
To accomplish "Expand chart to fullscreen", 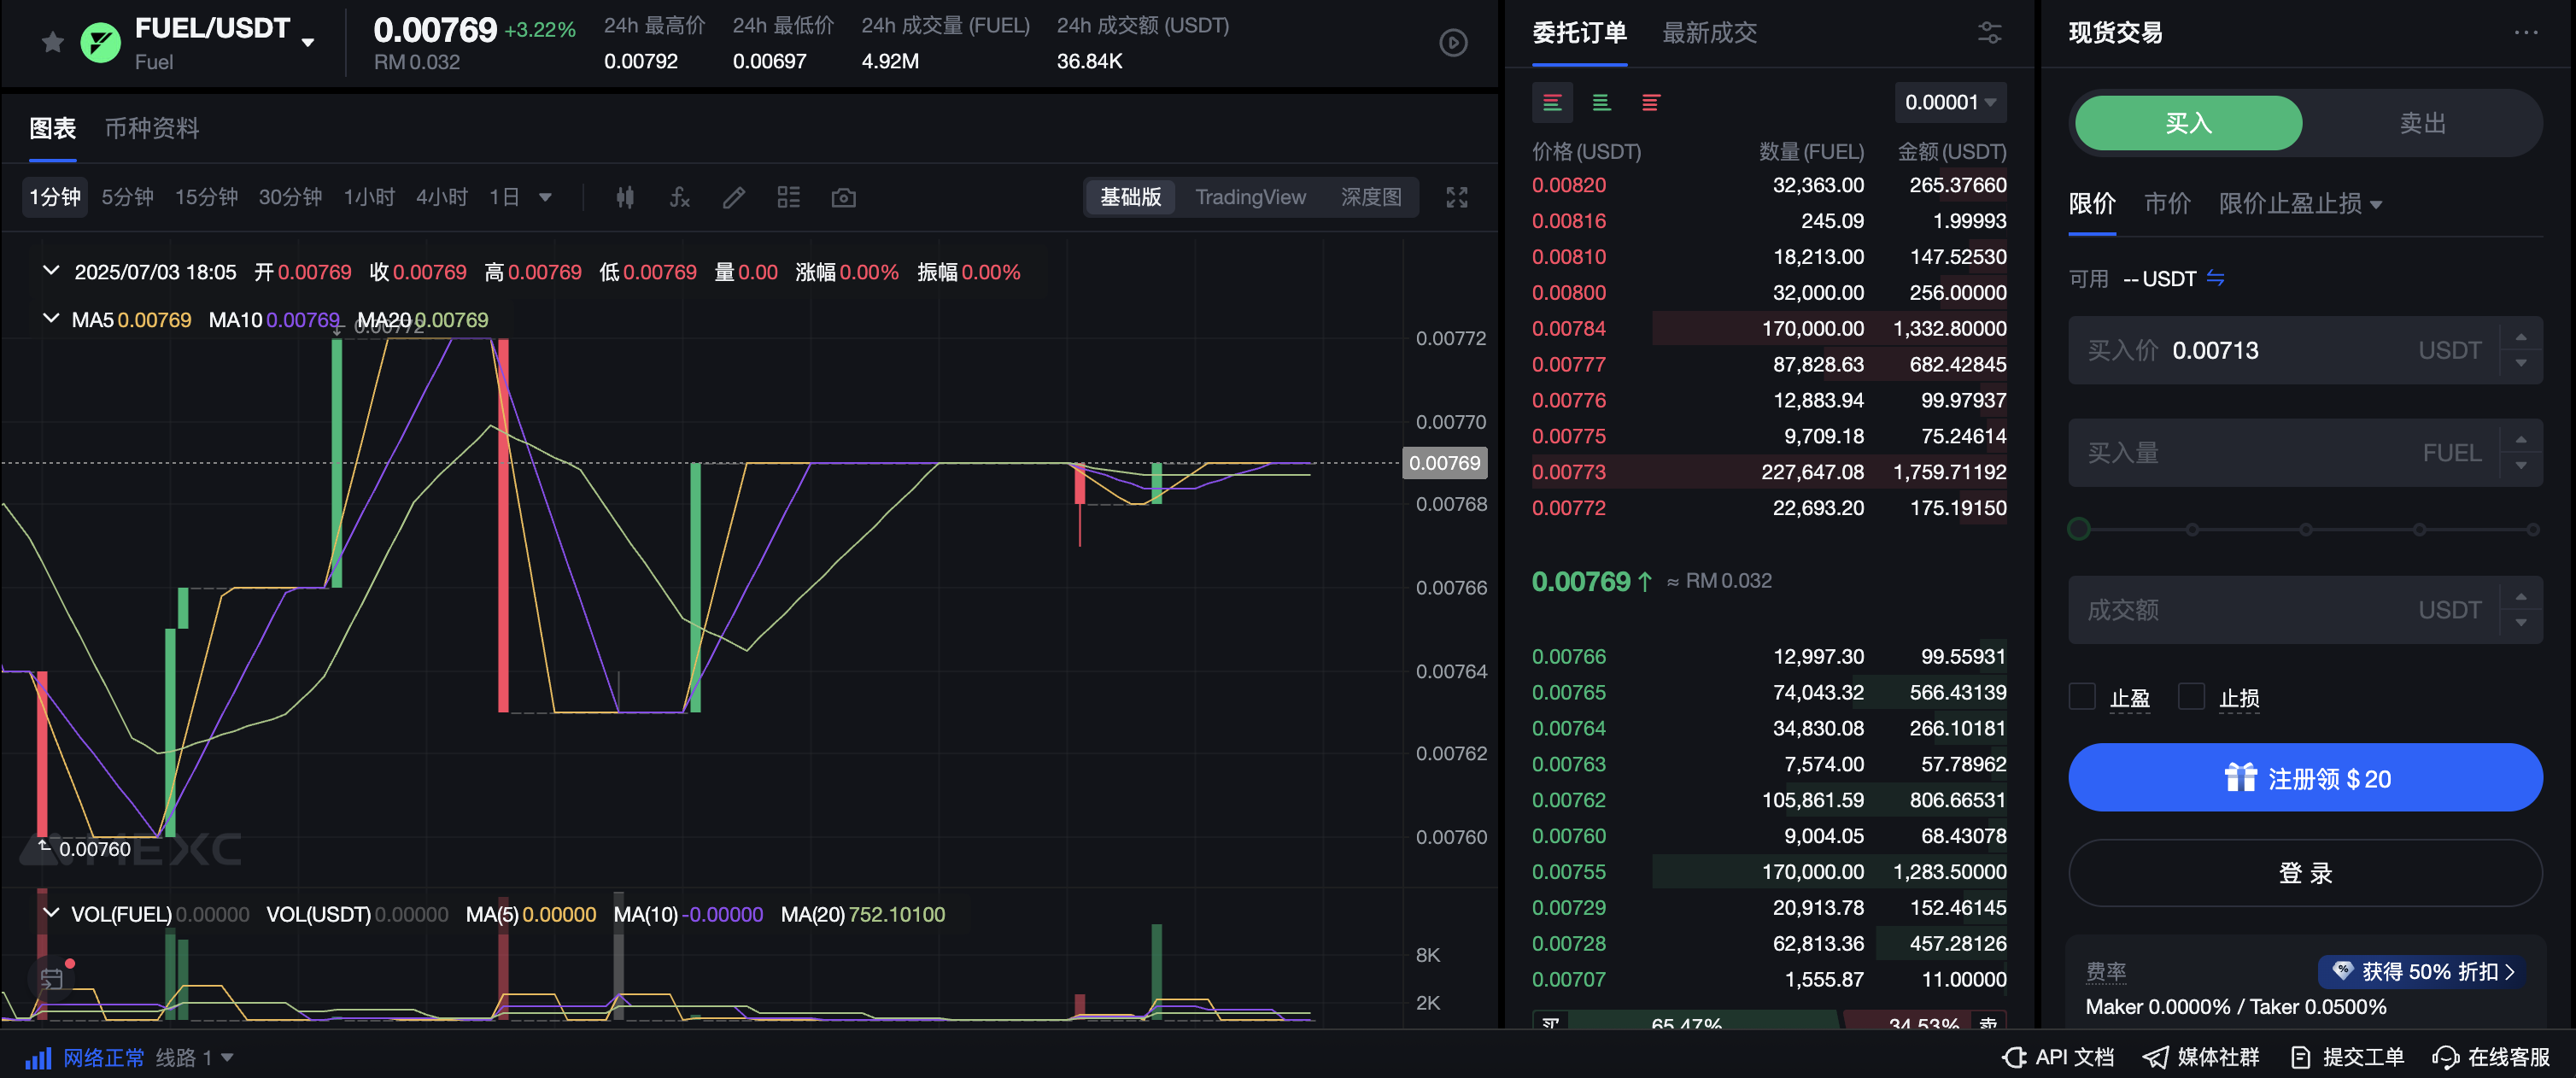I will coord(1456,198).
